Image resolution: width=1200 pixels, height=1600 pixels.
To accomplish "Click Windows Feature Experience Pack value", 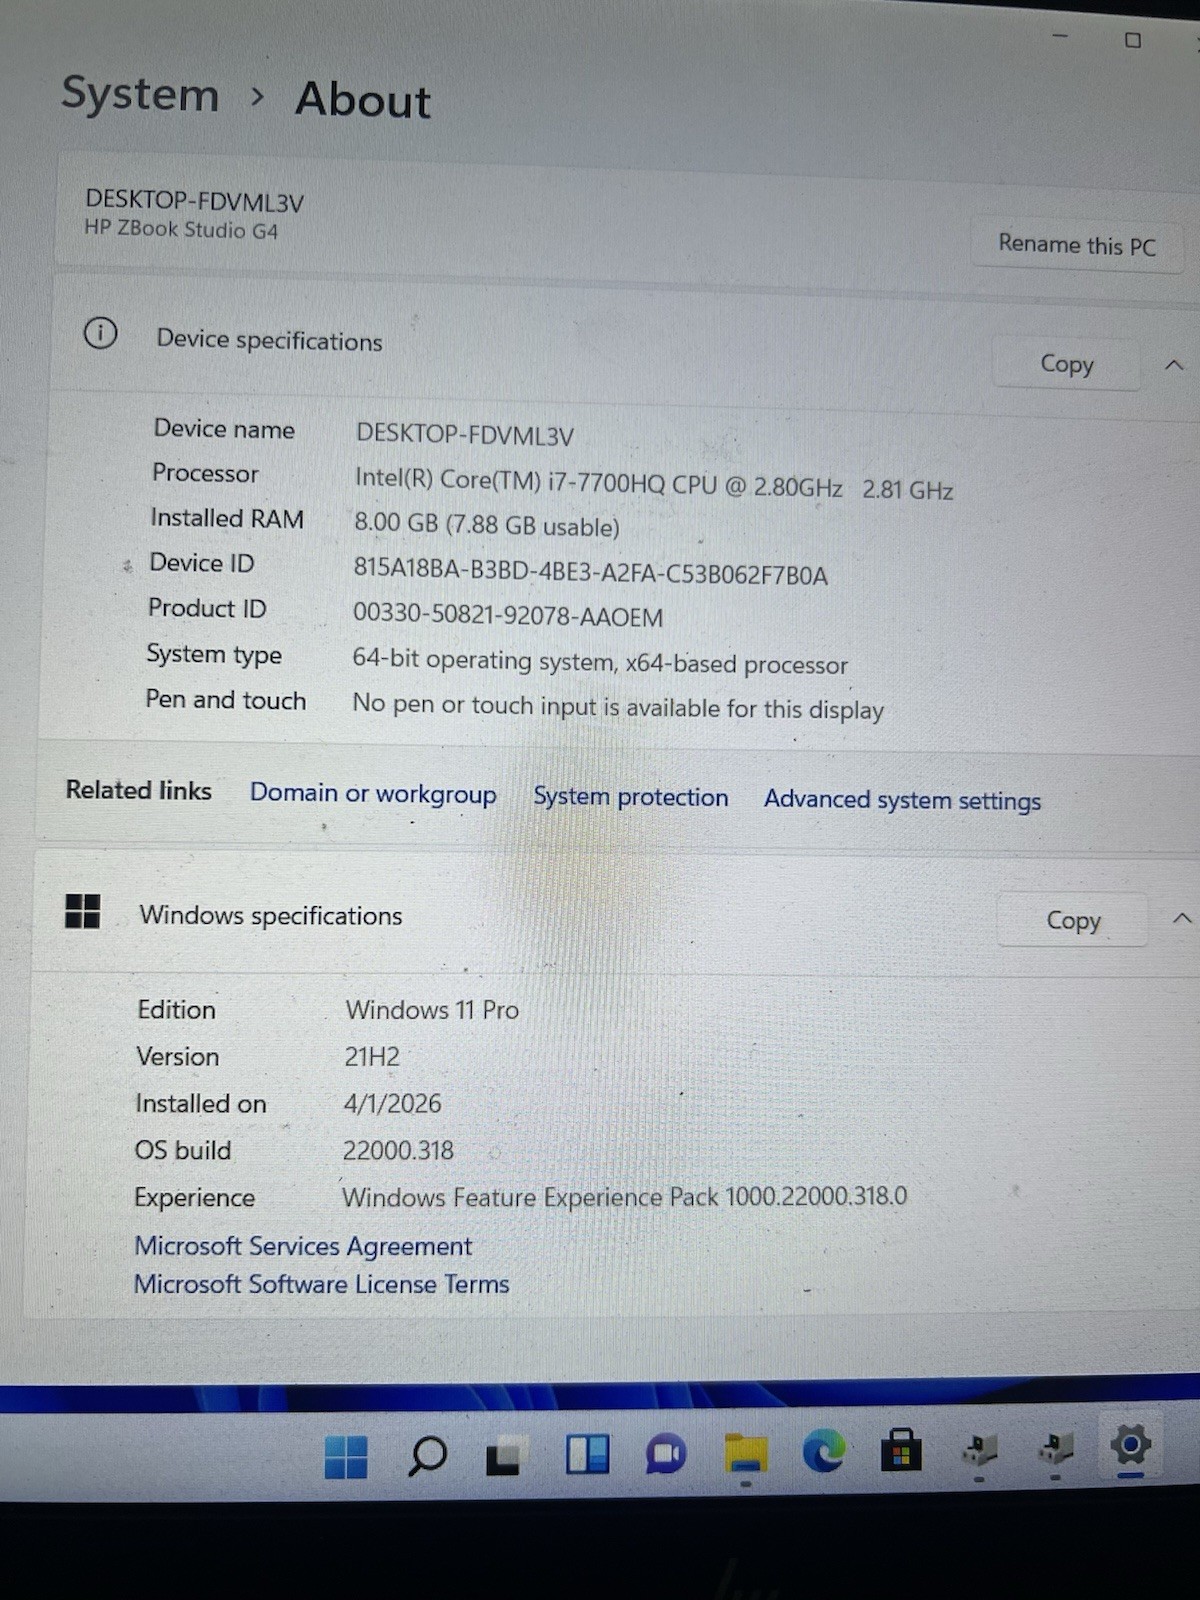I will pos(625,1197).
